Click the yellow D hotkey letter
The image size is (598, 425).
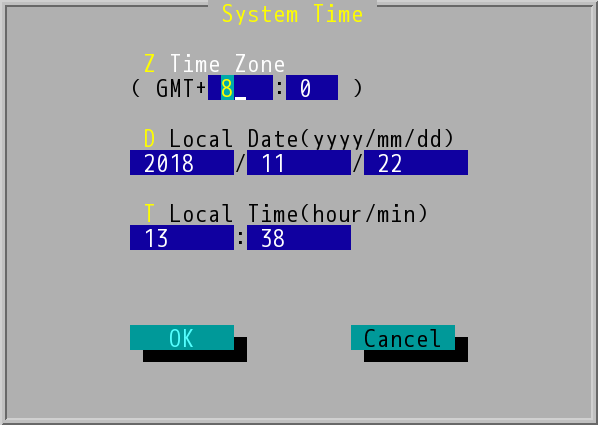click(150, 138)
